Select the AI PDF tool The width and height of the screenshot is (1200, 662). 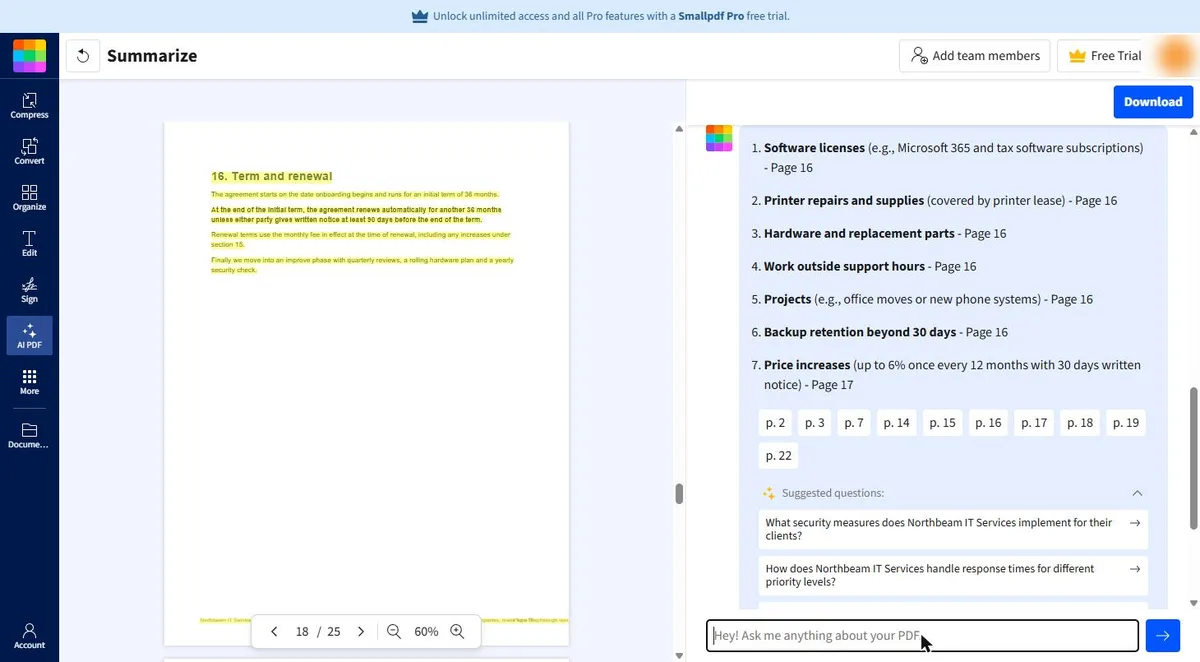(29, 336)
